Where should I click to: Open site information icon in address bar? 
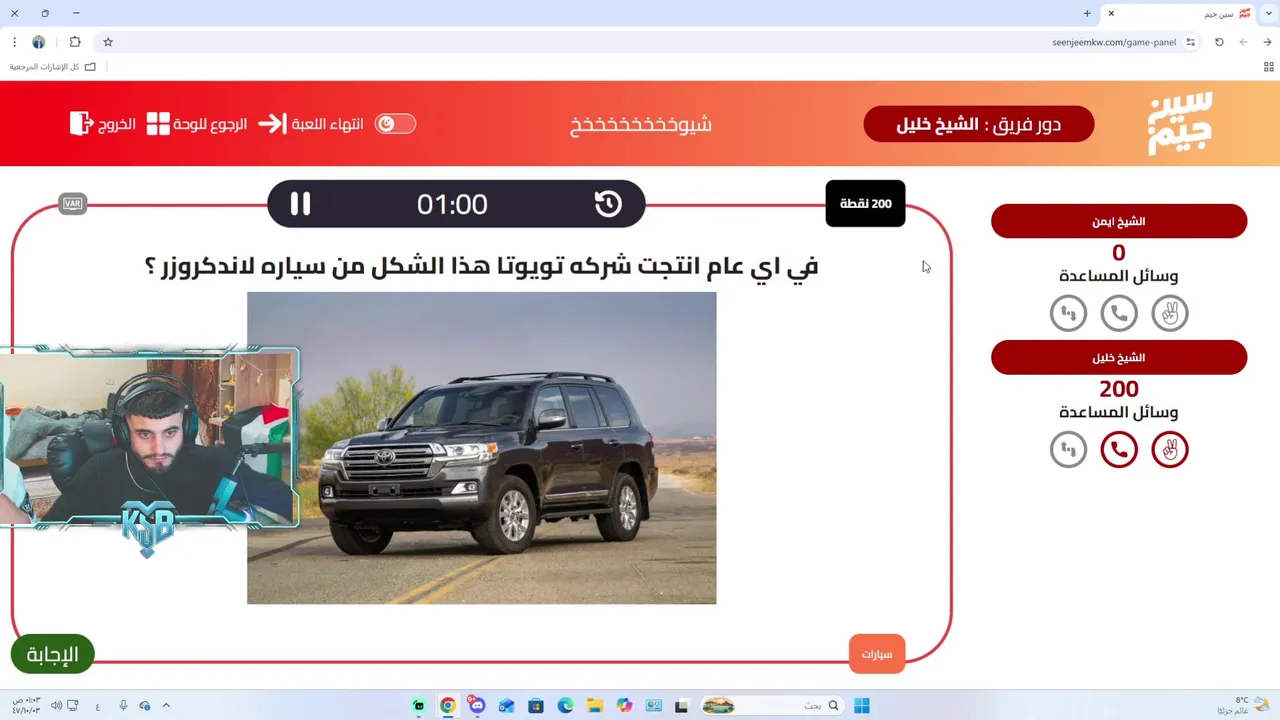point(1190,42)
